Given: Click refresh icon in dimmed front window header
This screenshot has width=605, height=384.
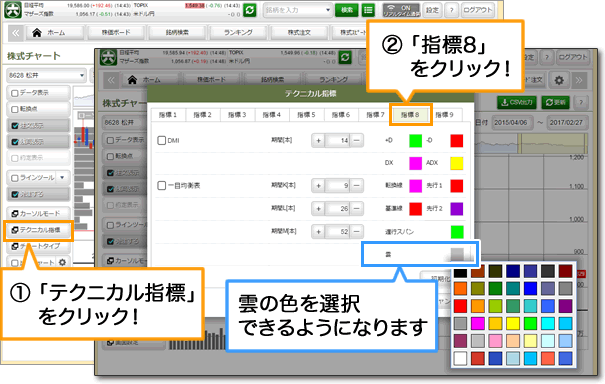Looking at the screenshot, I should click(345, 58).
